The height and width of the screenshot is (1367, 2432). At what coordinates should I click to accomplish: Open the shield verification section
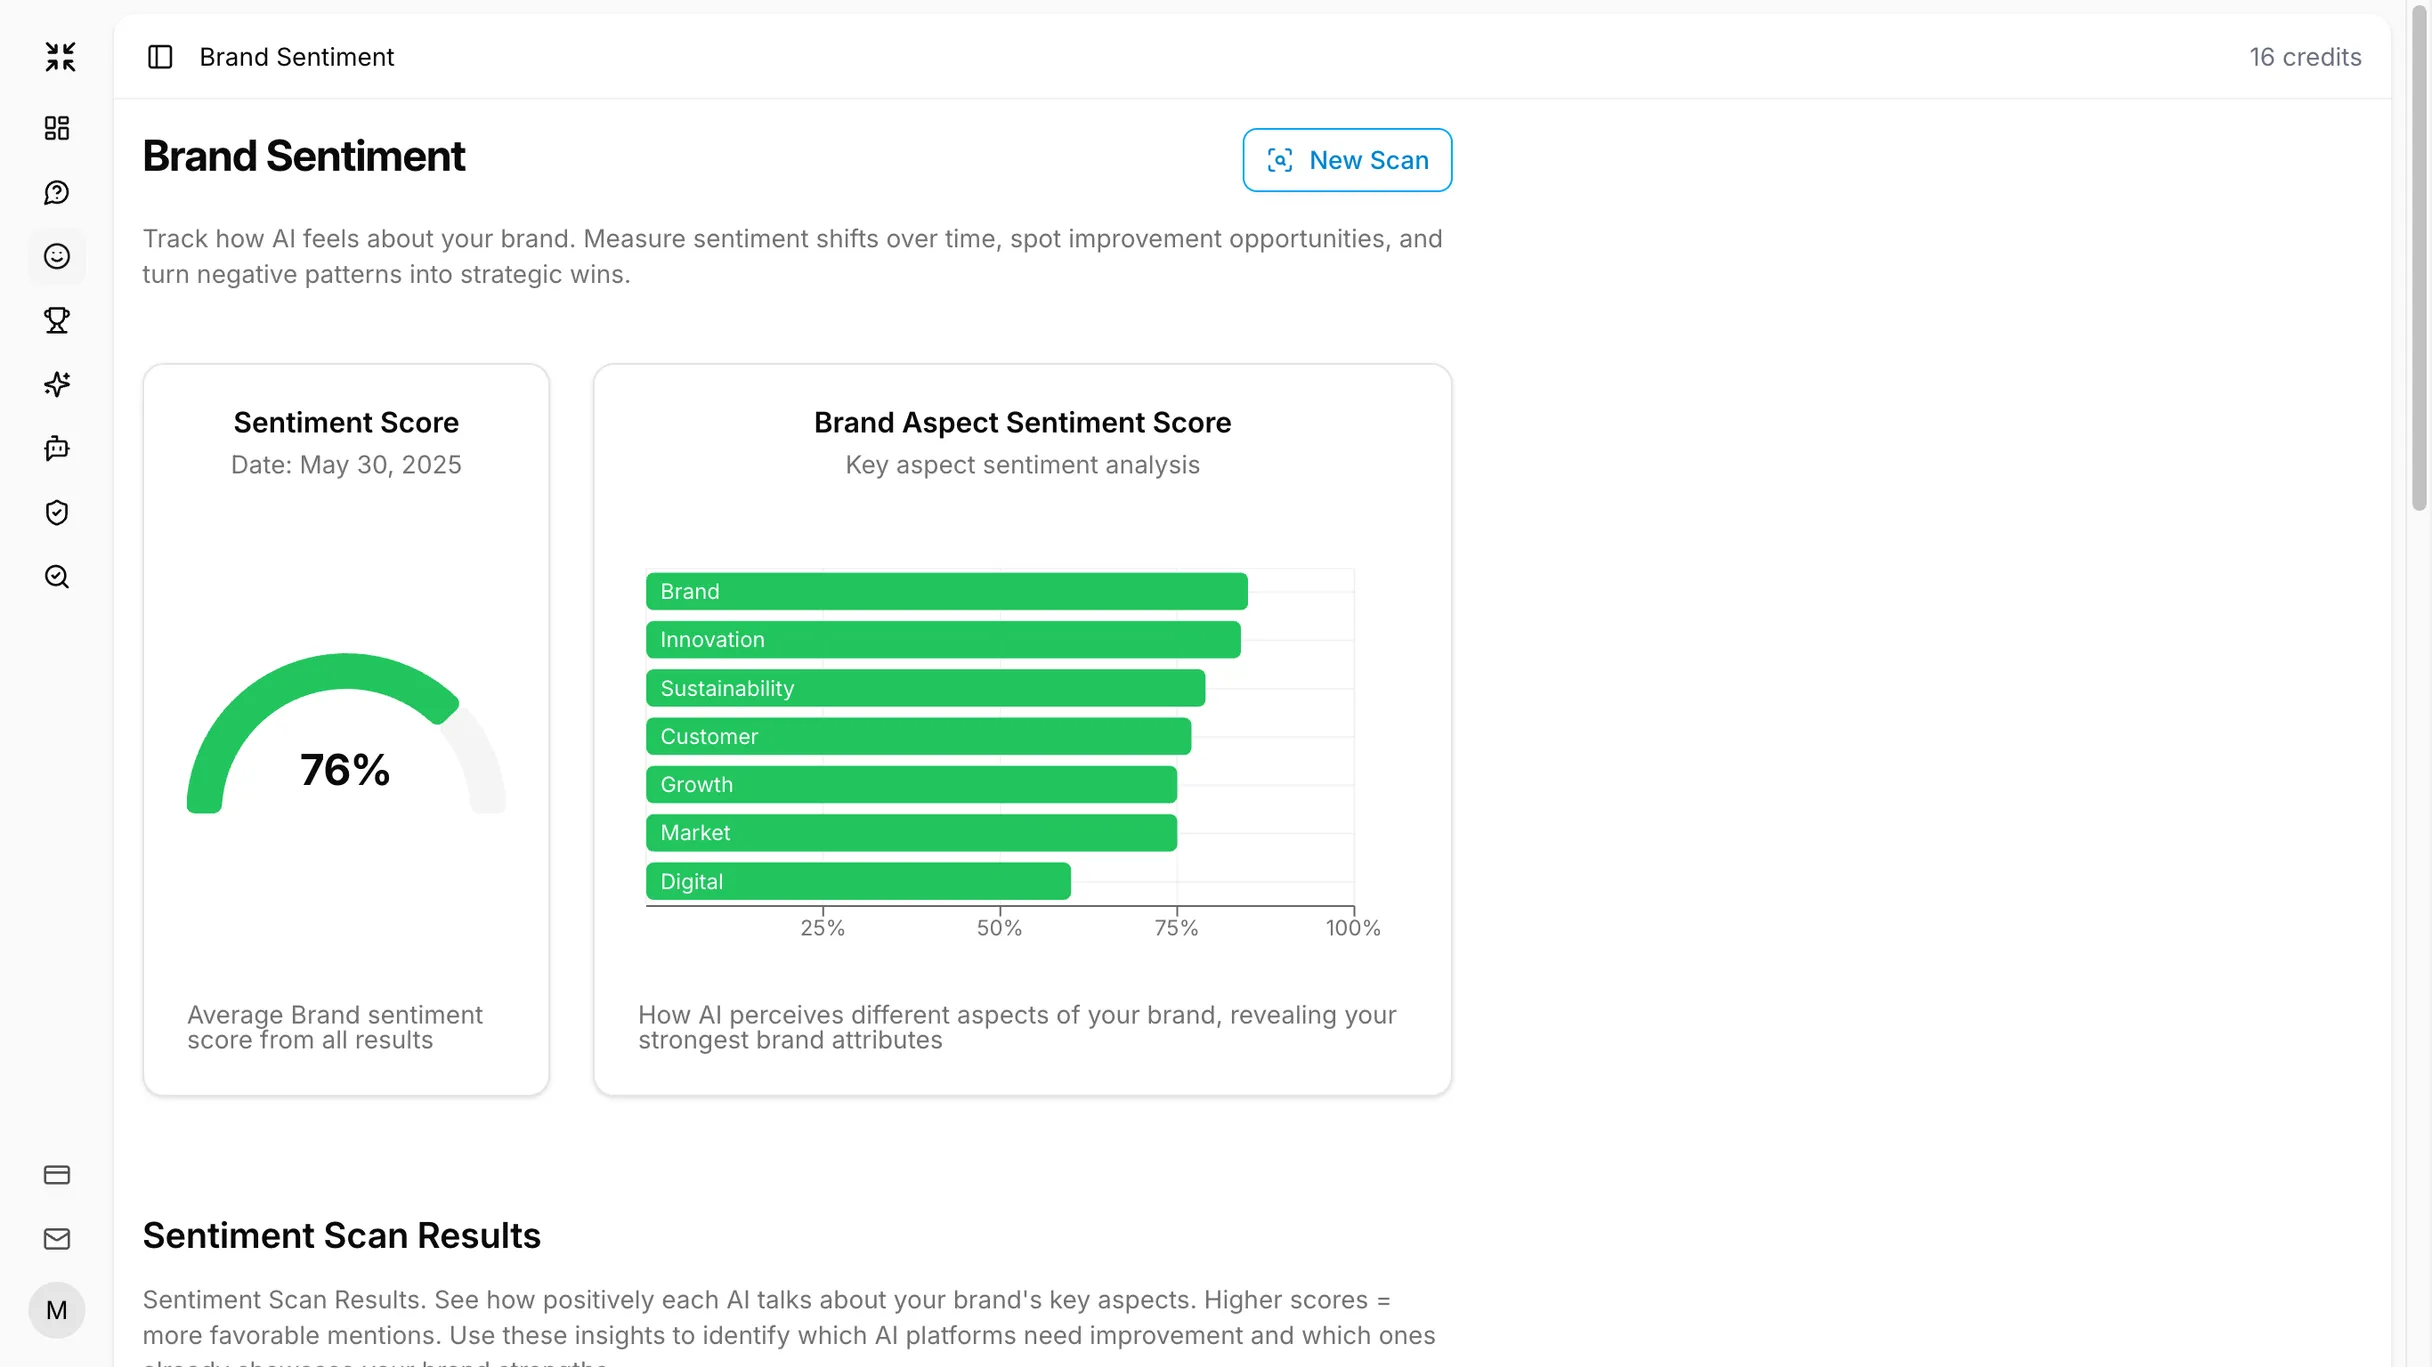57,512
